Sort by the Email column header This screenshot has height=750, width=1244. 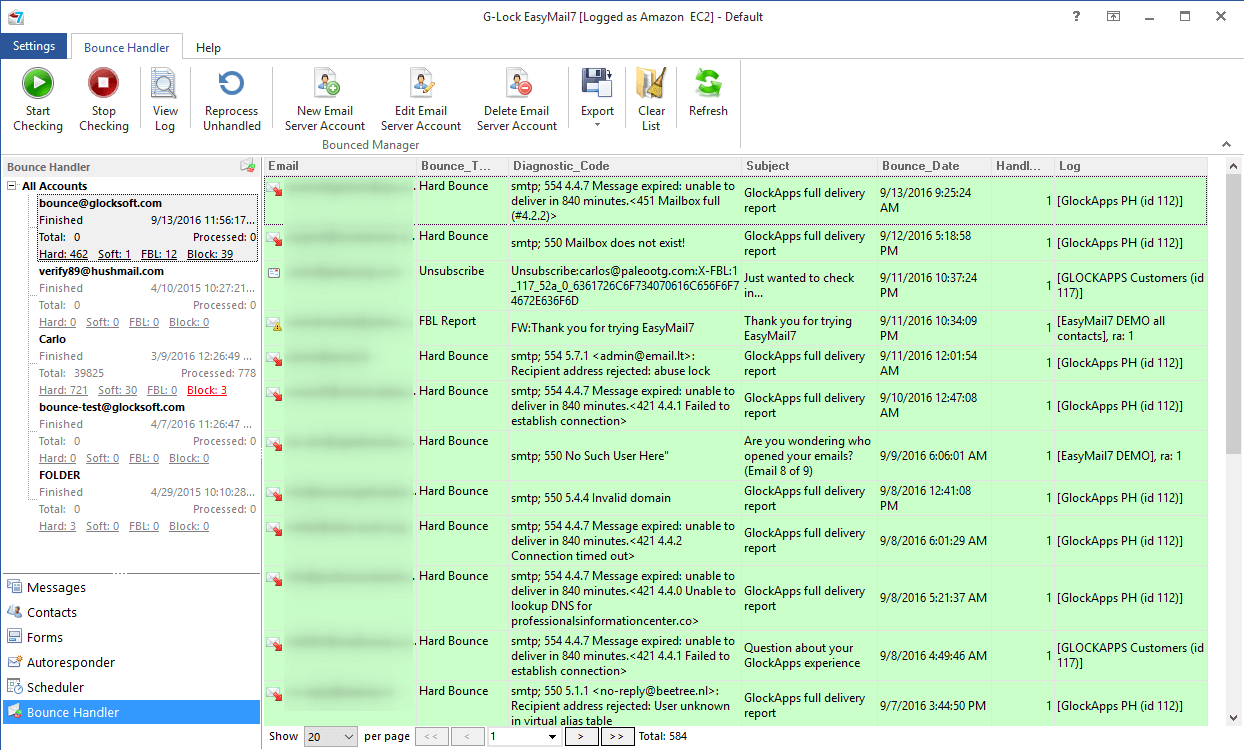coord(340,166)
